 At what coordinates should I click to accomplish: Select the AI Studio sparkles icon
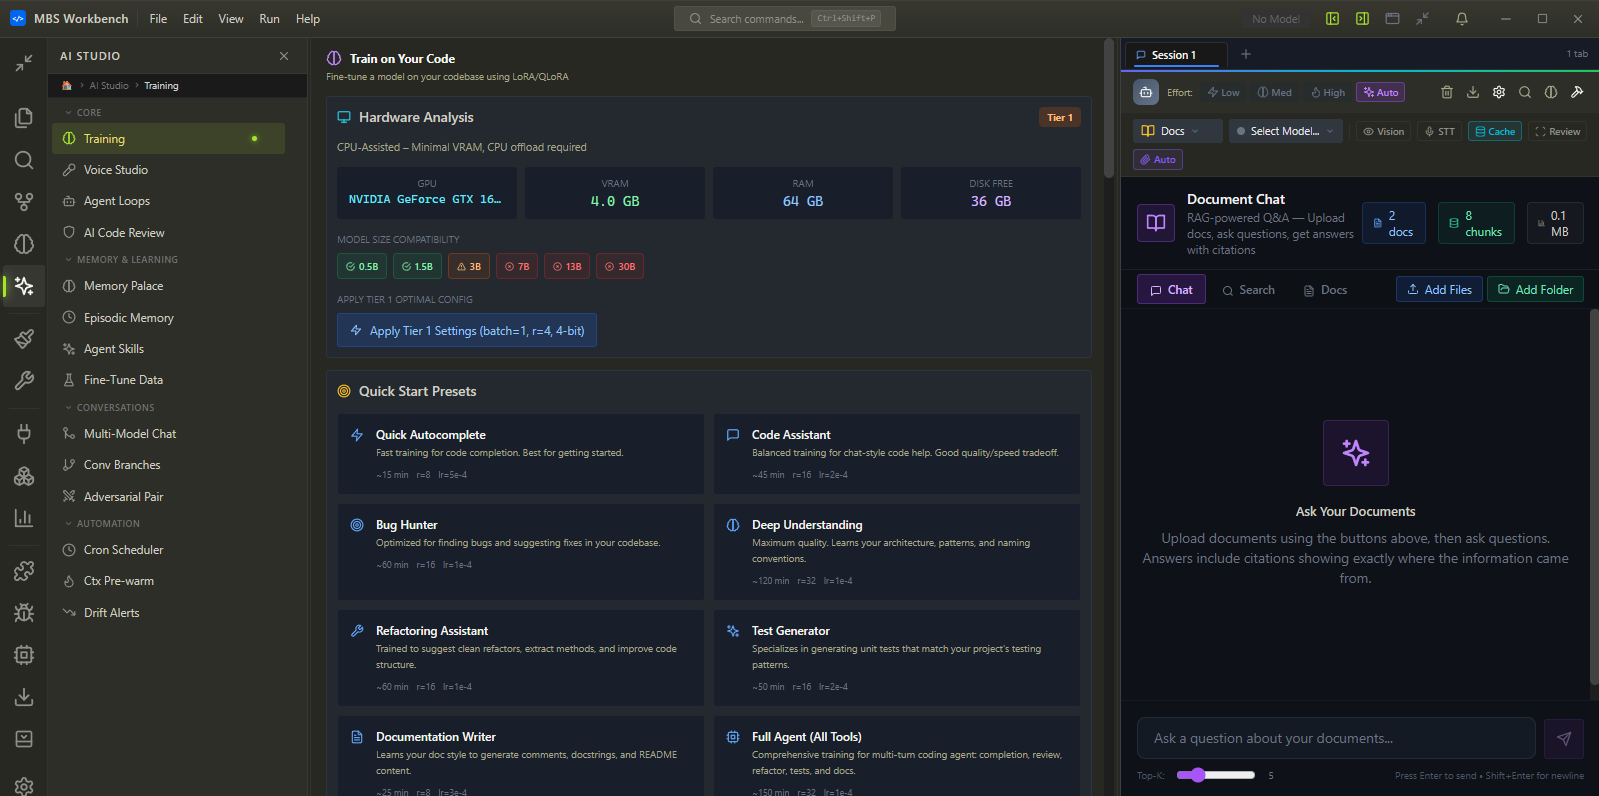[24, 286]
